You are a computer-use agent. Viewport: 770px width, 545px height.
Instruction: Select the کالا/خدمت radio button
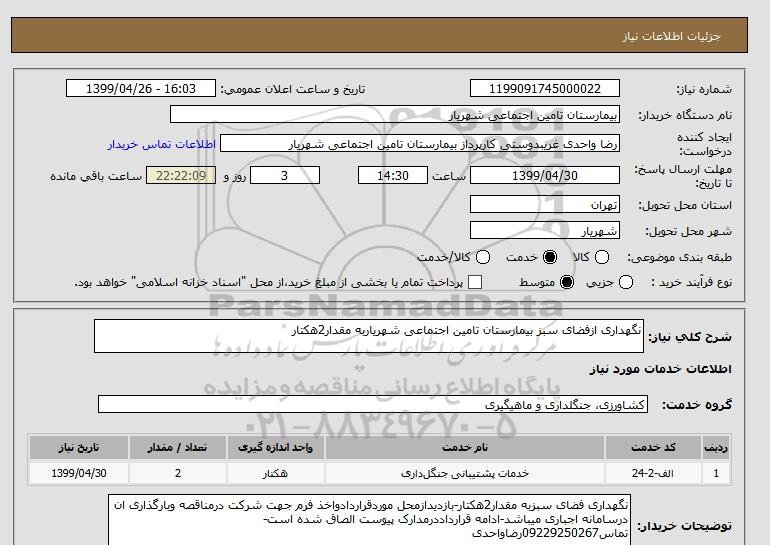click(x=483, y=257)
